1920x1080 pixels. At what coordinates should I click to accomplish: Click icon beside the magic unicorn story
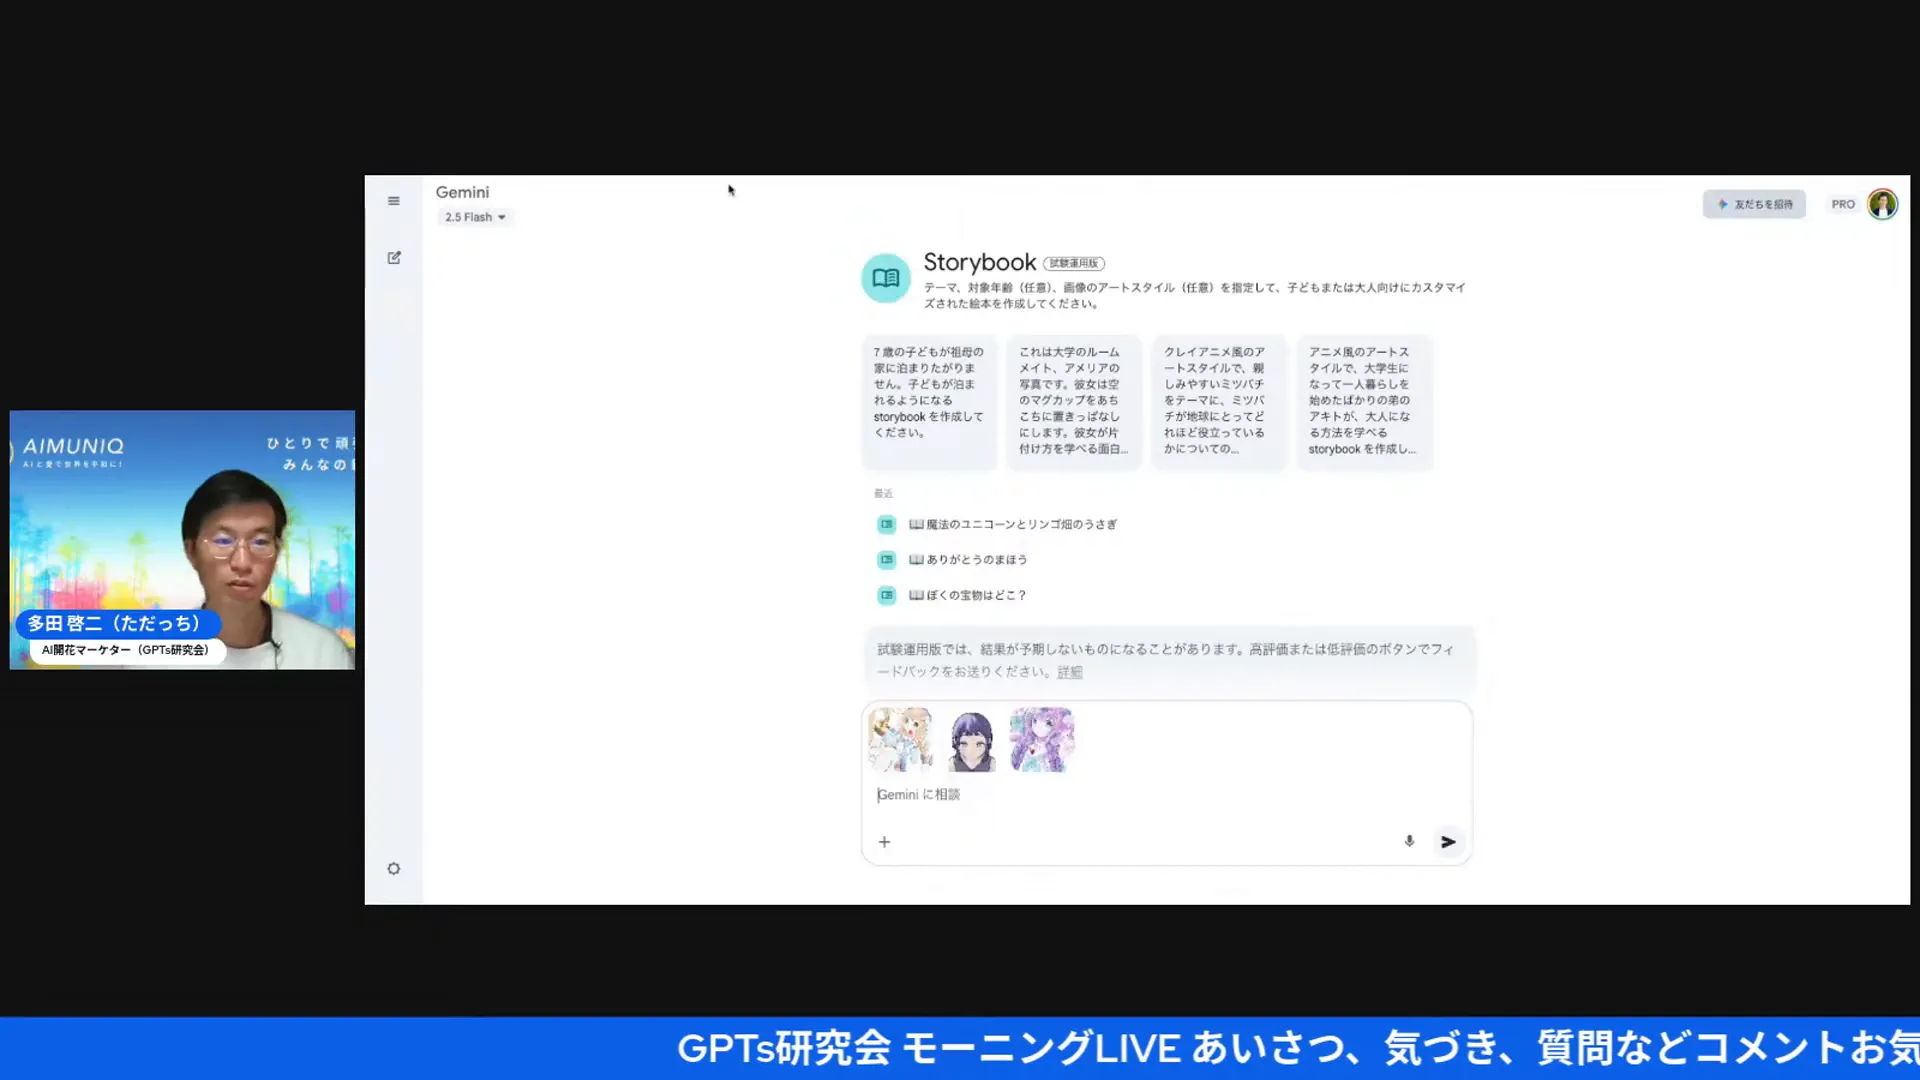tap(886, 524)
